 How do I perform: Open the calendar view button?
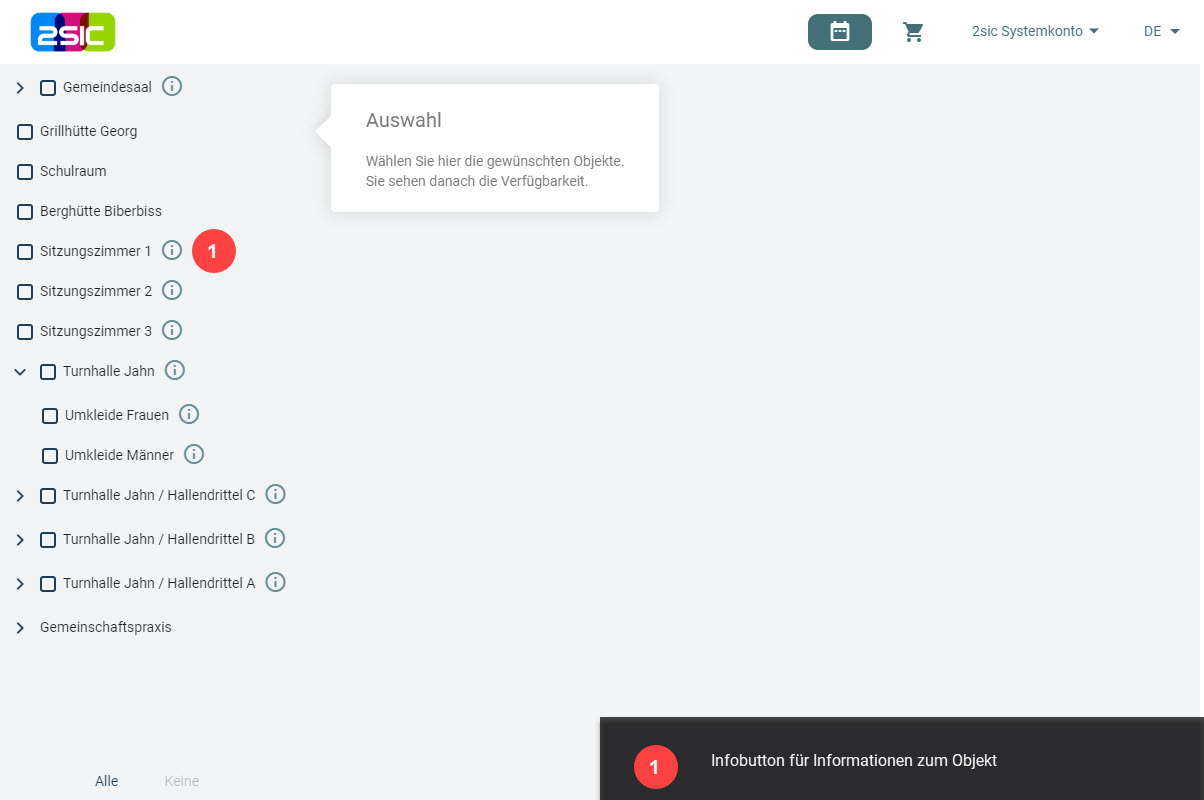point(839,32)
